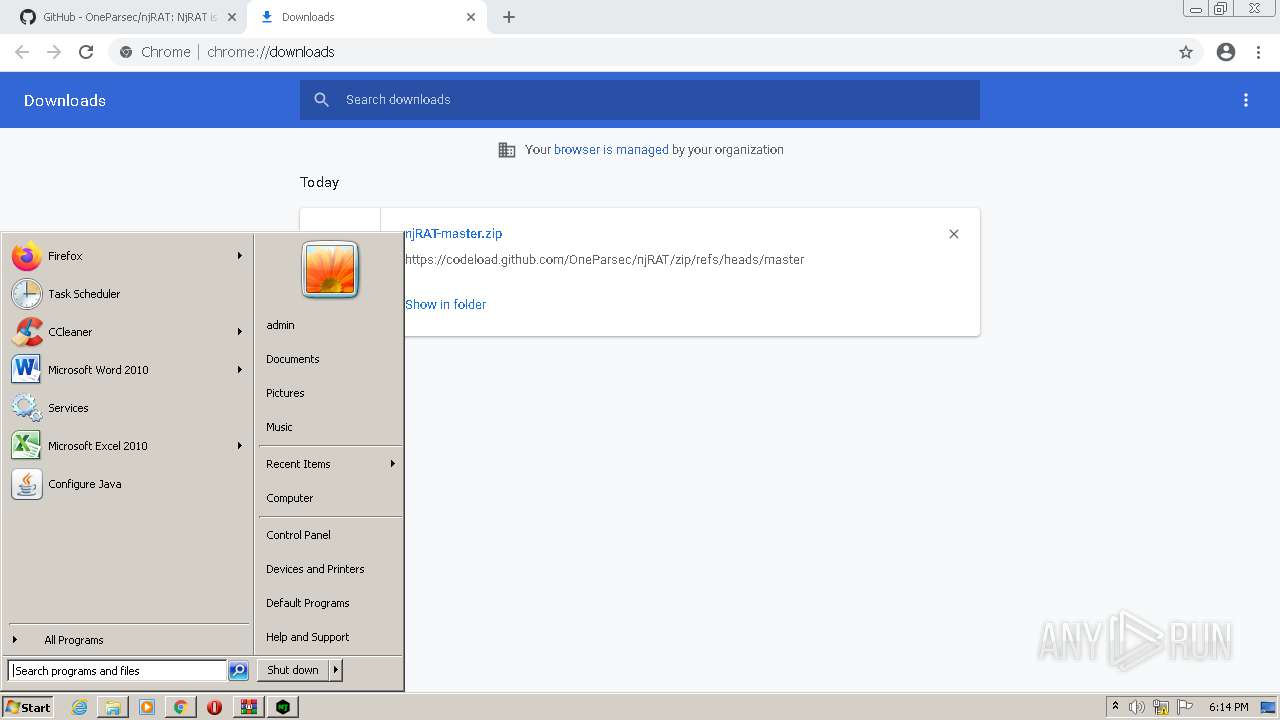Expand the Firefox jump list arrow
1280x720 pixels.
[240, 256]
